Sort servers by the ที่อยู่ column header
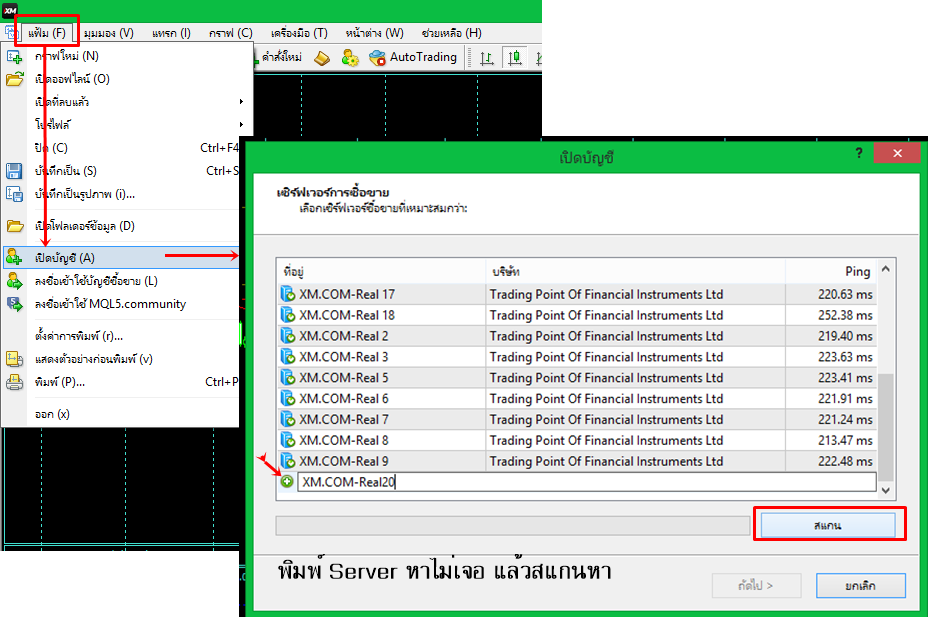 coord(381,272)
